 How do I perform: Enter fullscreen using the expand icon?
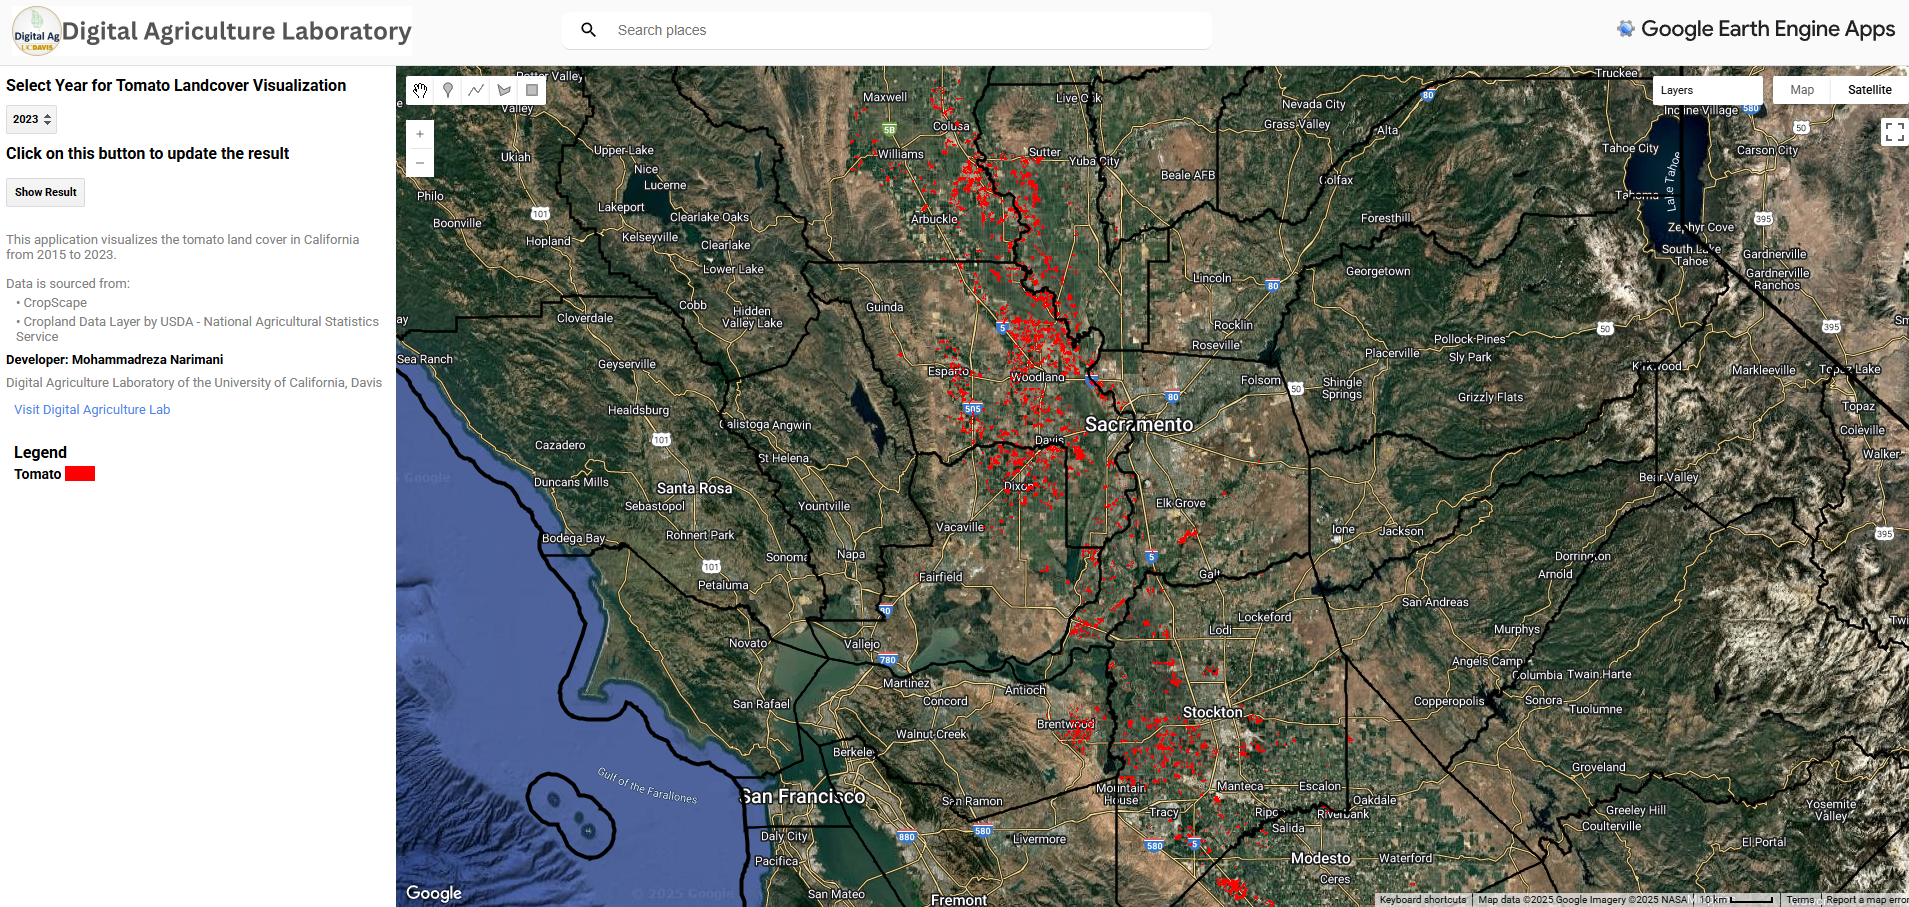click(1892, 131)
